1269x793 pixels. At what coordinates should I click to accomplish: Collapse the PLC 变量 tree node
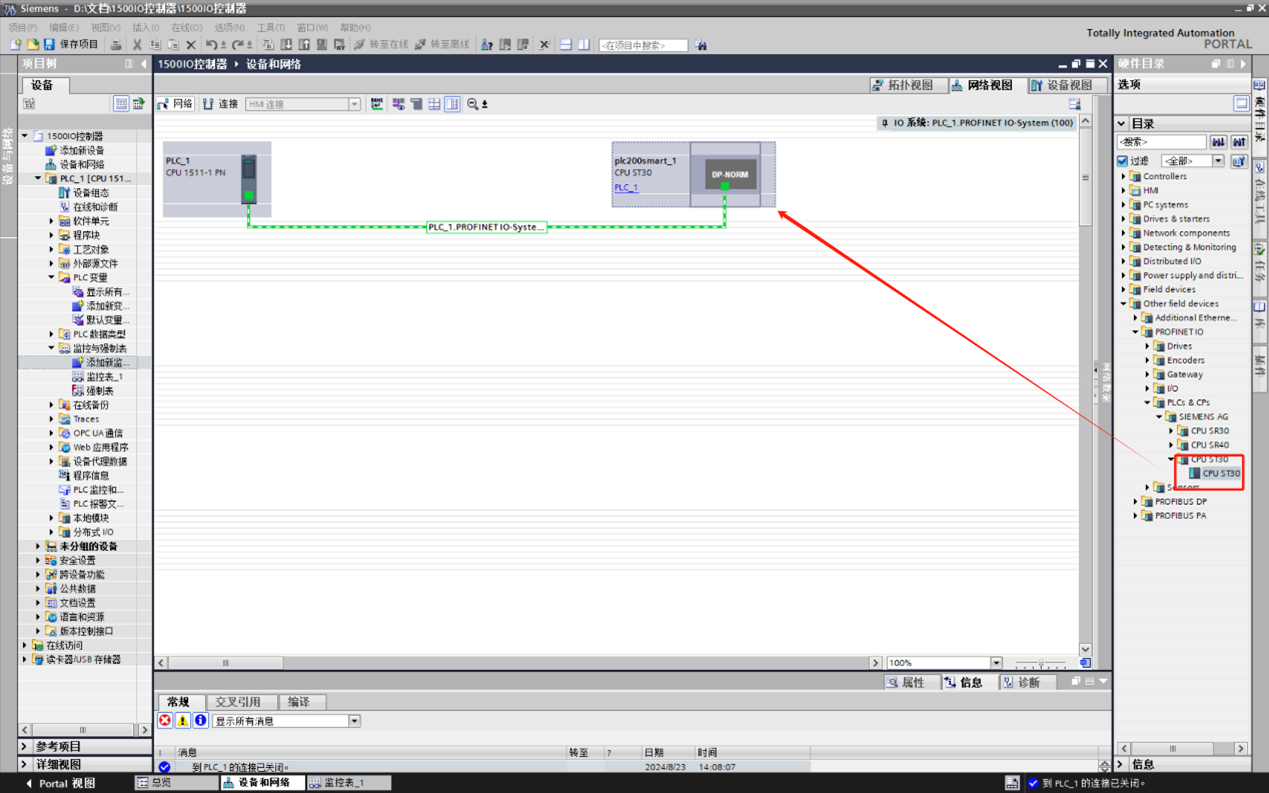[52, 278]
